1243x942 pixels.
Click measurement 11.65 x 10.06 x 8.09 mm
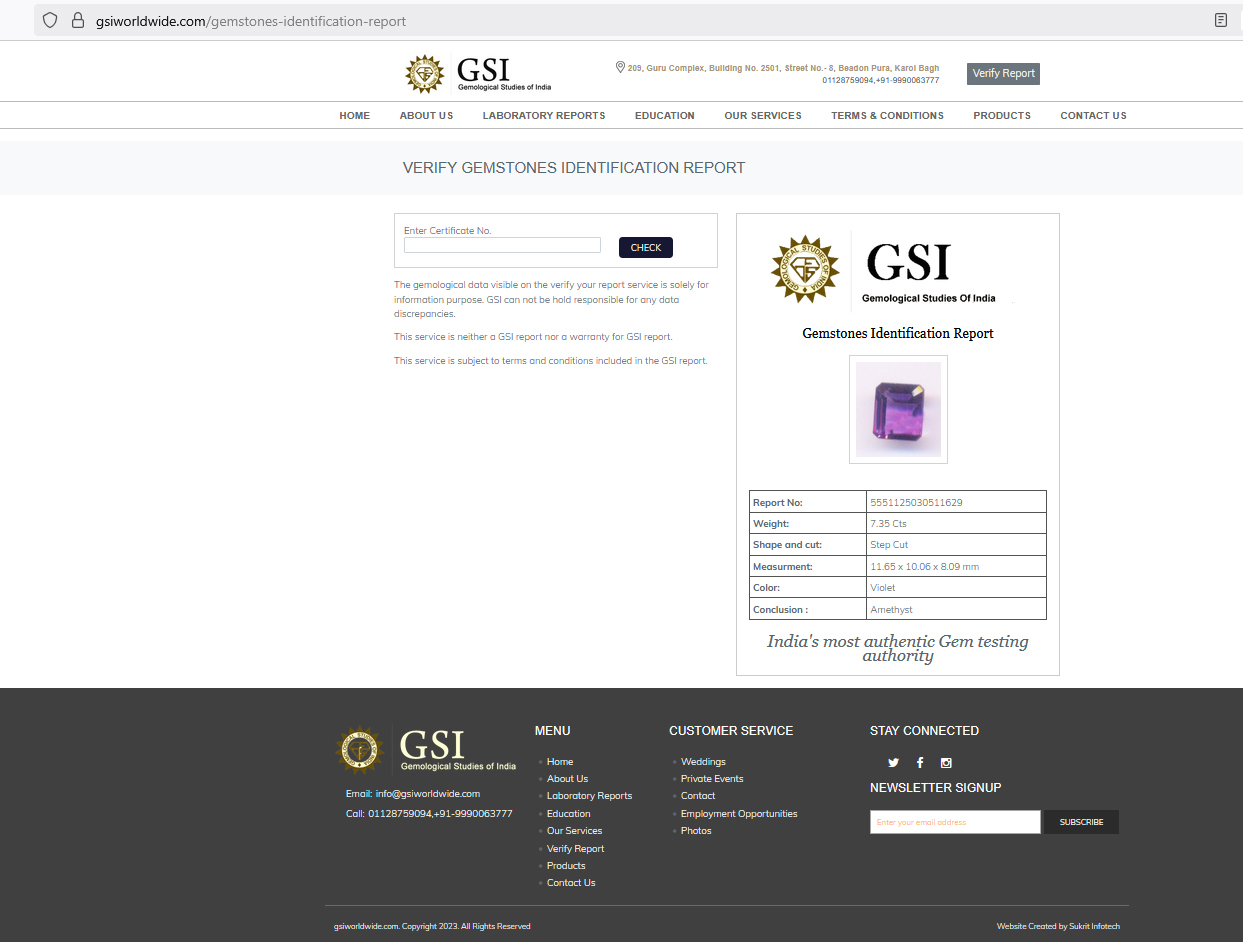[x=924, y=567]
